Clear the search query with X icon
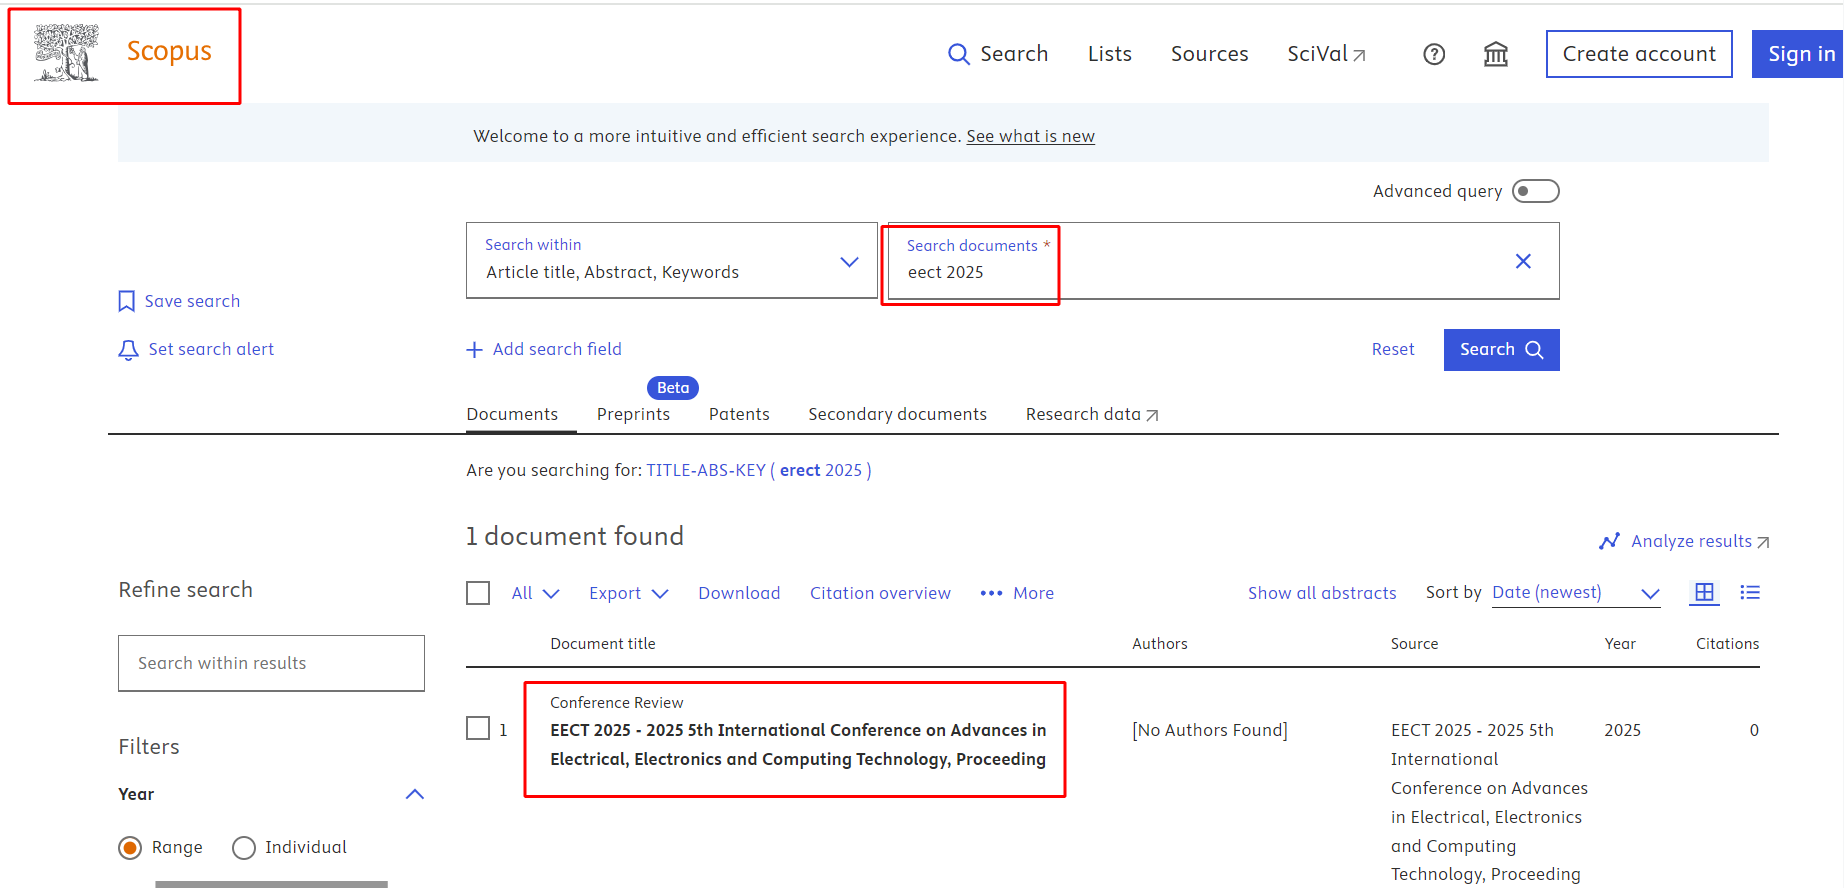1844x888 pixels. 1523,261
